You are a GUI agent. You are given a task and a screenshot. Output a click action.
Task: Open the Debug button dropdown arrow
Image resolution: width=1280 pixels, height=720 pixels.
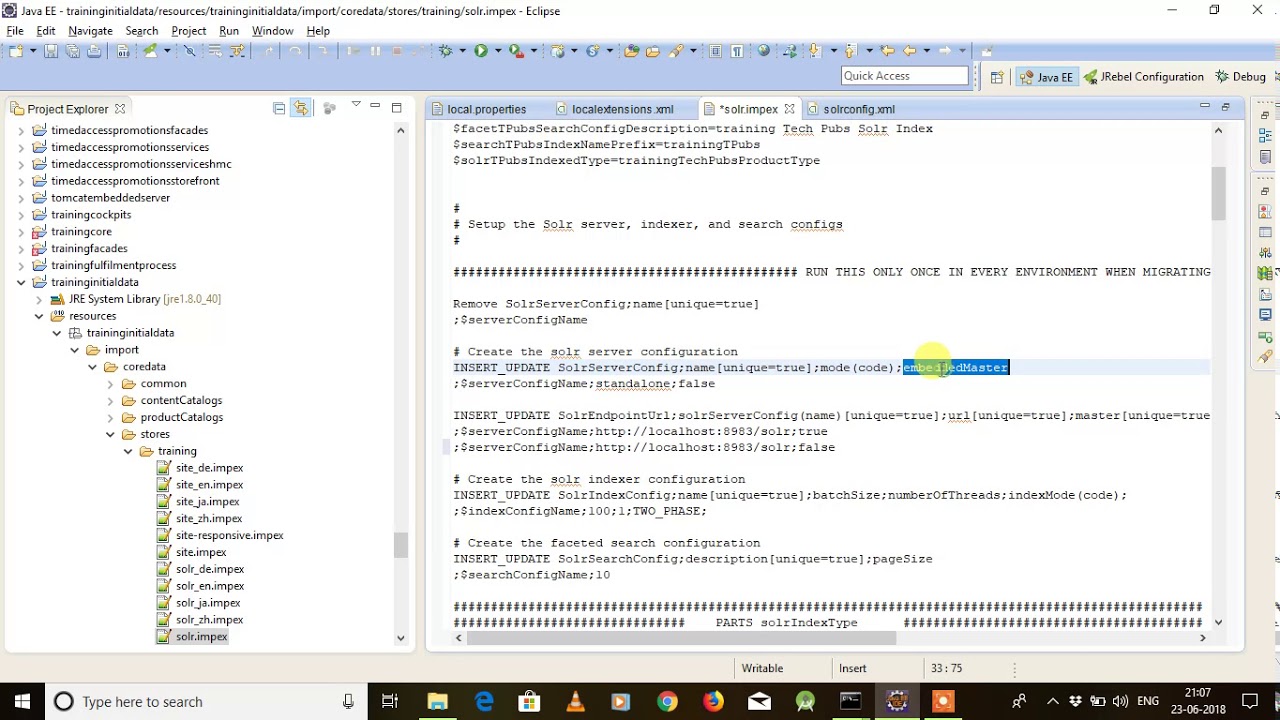[x=462, y=50]
